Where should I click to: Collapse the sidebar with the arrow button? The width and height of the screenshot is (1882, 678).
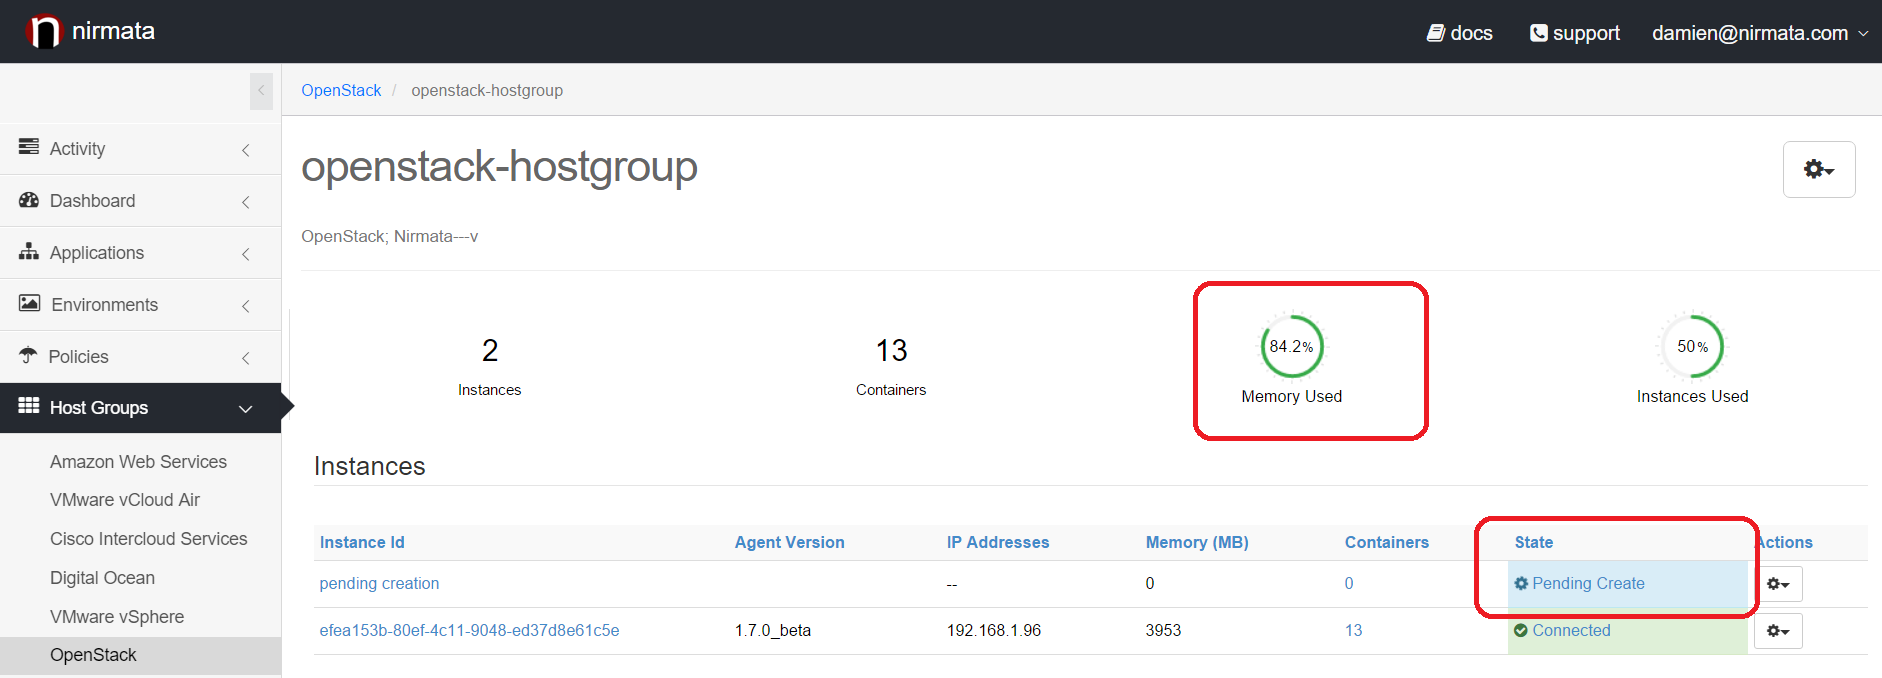tap(261, 91)
